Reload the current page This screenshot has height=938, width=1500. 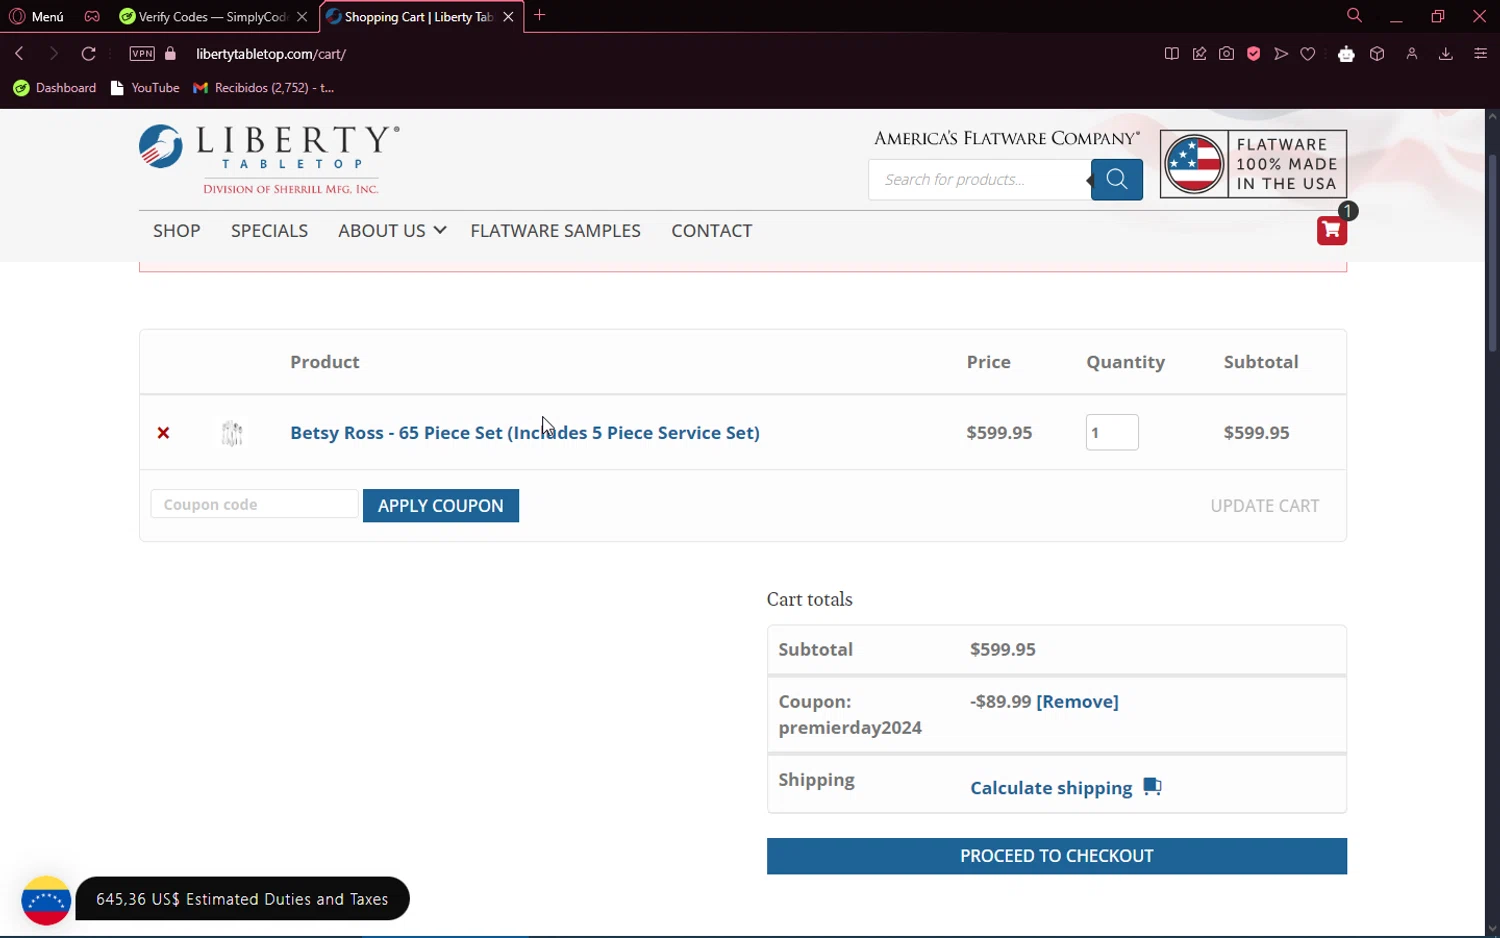pyautogui.click(x=88, y=54)
